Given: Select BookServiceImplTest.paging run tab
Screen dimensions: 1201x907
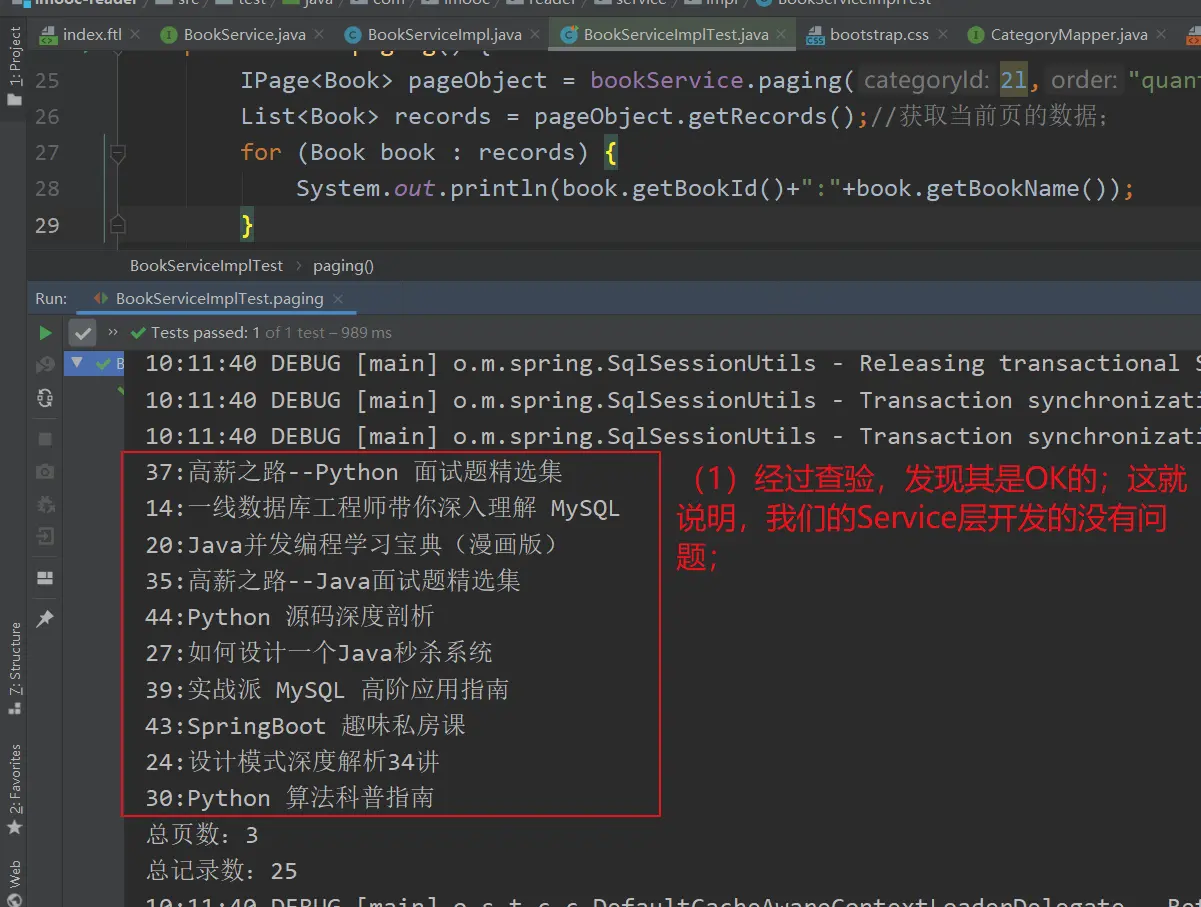Looking at the screenshot, I should click(219, 298).
